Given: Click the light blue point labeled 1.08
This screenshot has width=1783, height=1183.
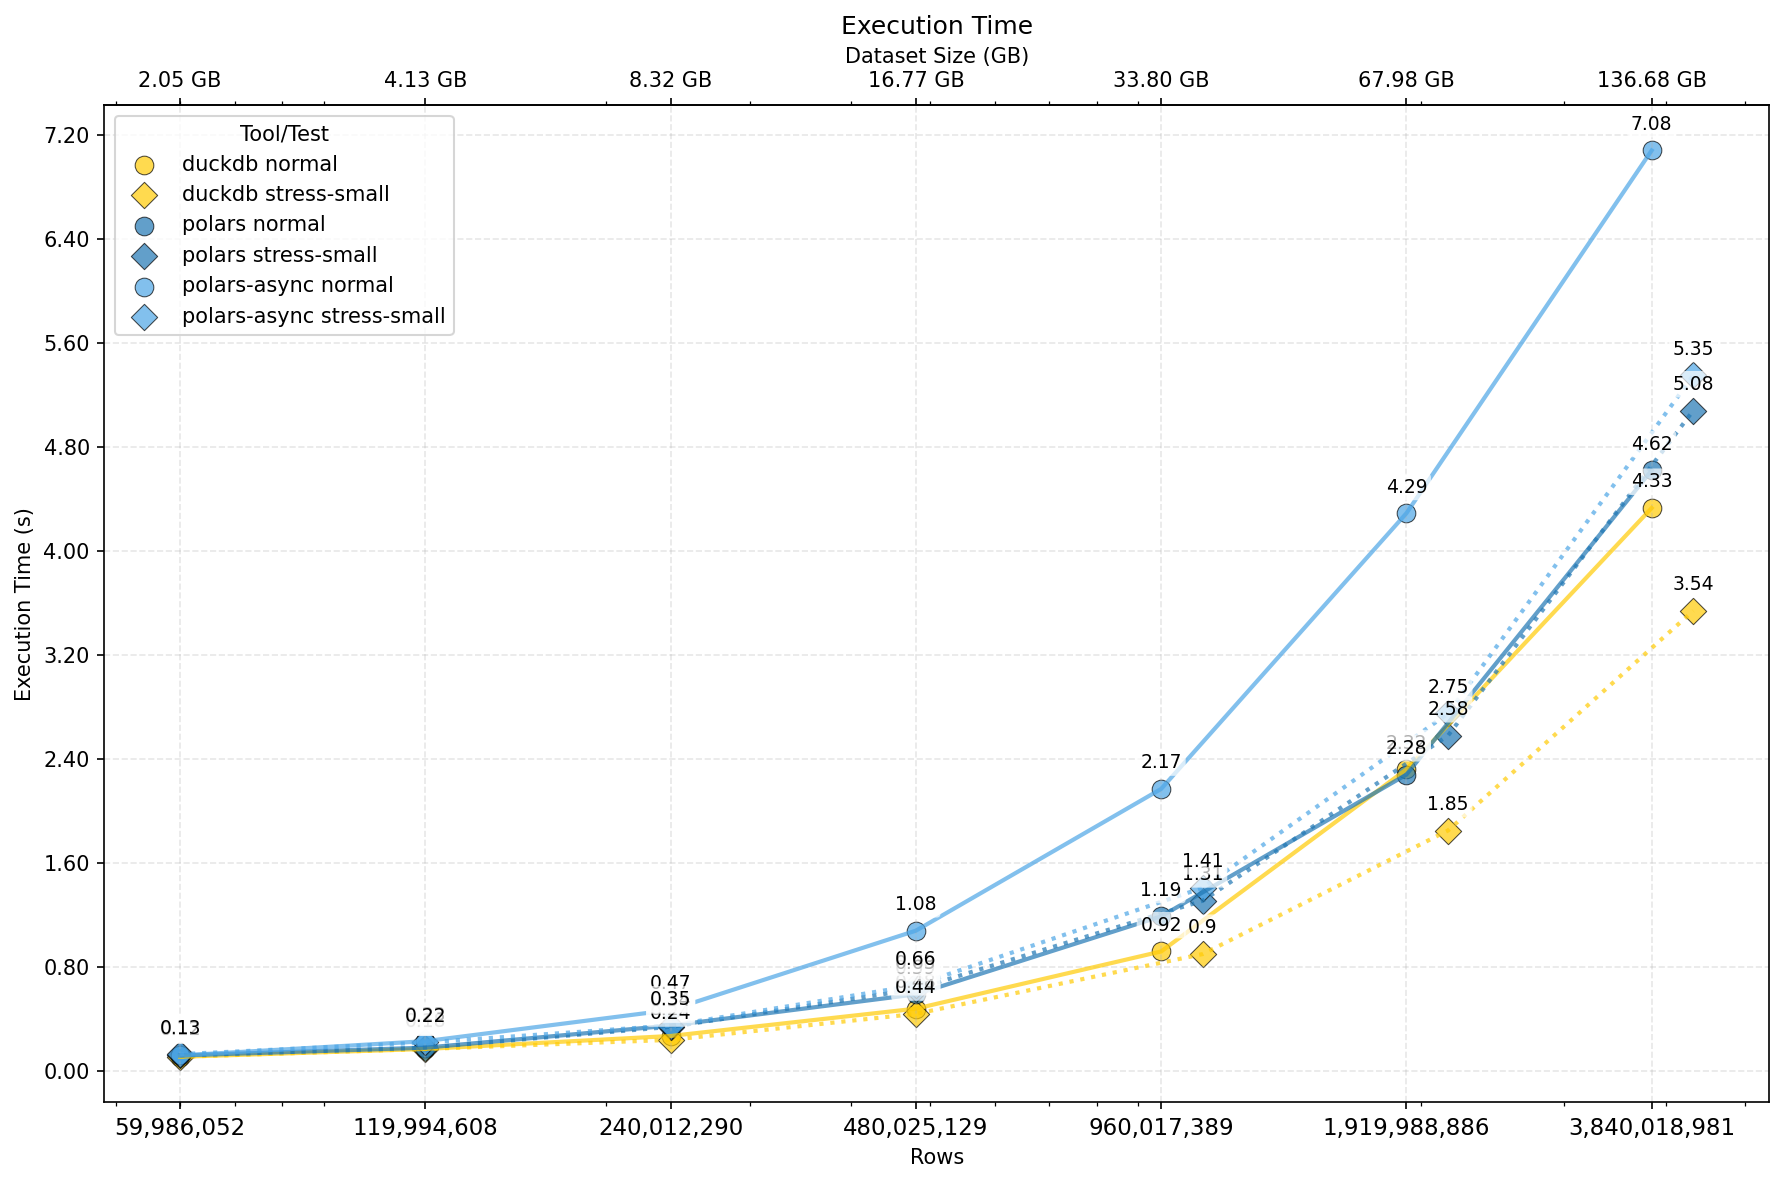Looking at the screenshot, I should pyautogui.click(x=916, y=931).
